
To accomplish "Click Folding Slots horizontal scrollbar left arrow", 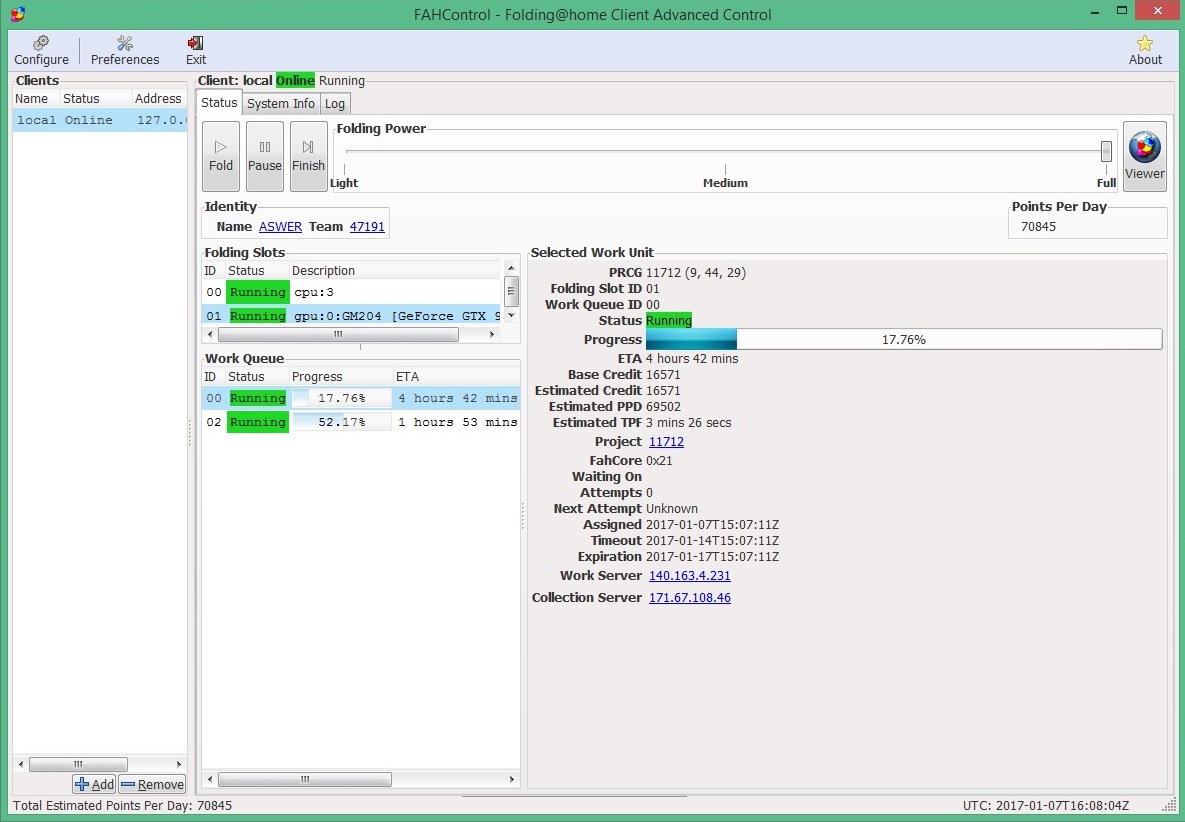I will tap(210, 334).
